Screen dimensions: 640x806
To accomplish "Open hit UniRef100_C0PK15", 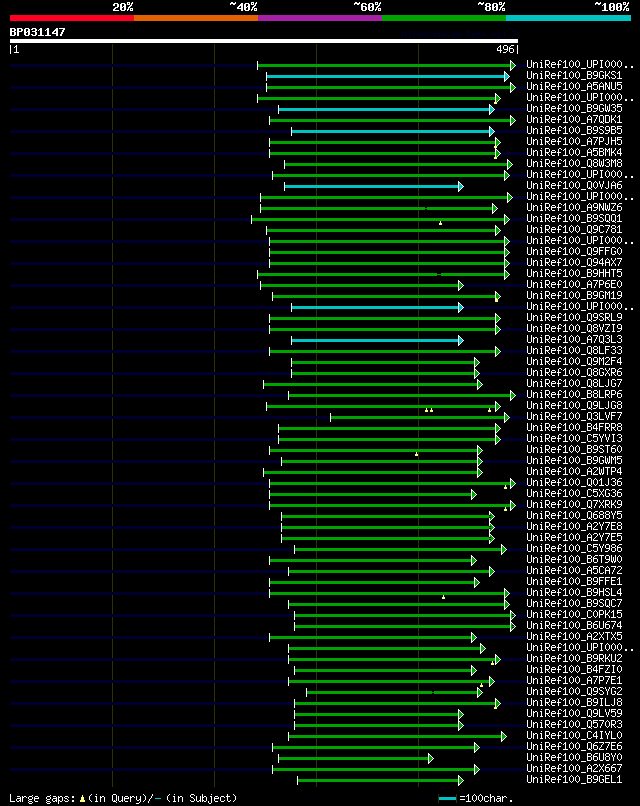I will [574, 614].
